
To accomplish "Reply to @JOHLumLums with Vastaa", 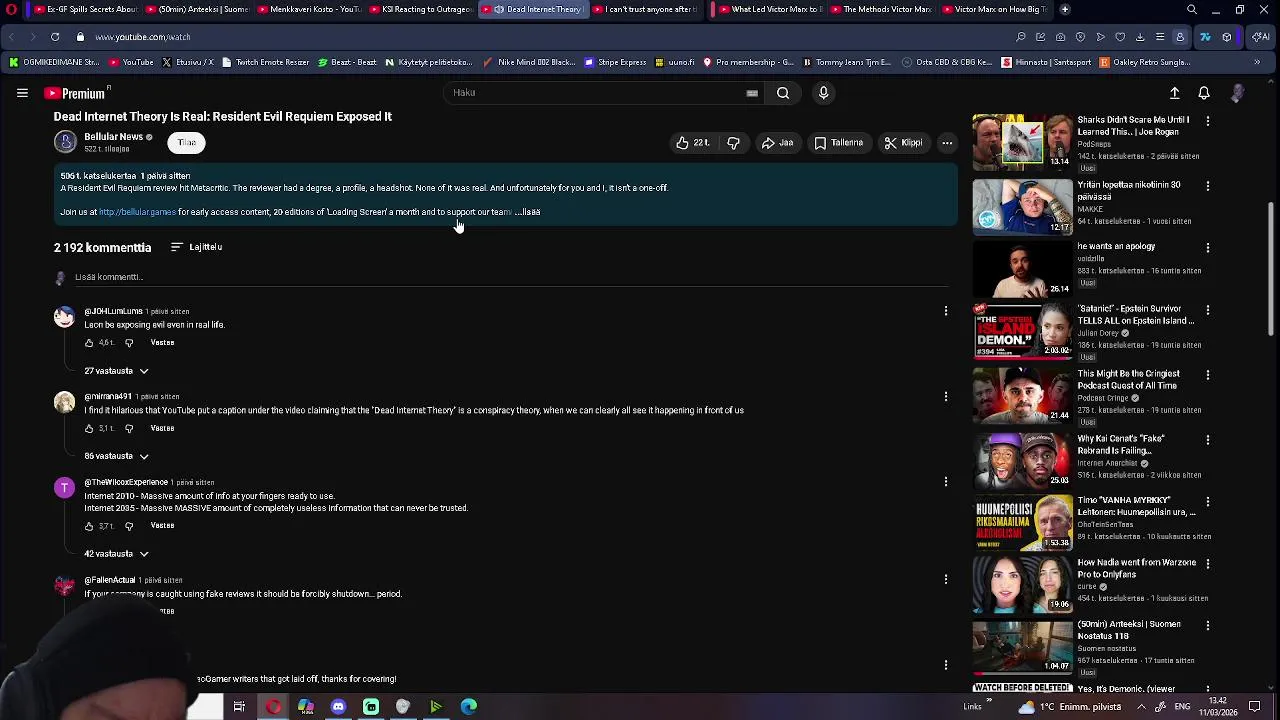I will click(162, 343).
